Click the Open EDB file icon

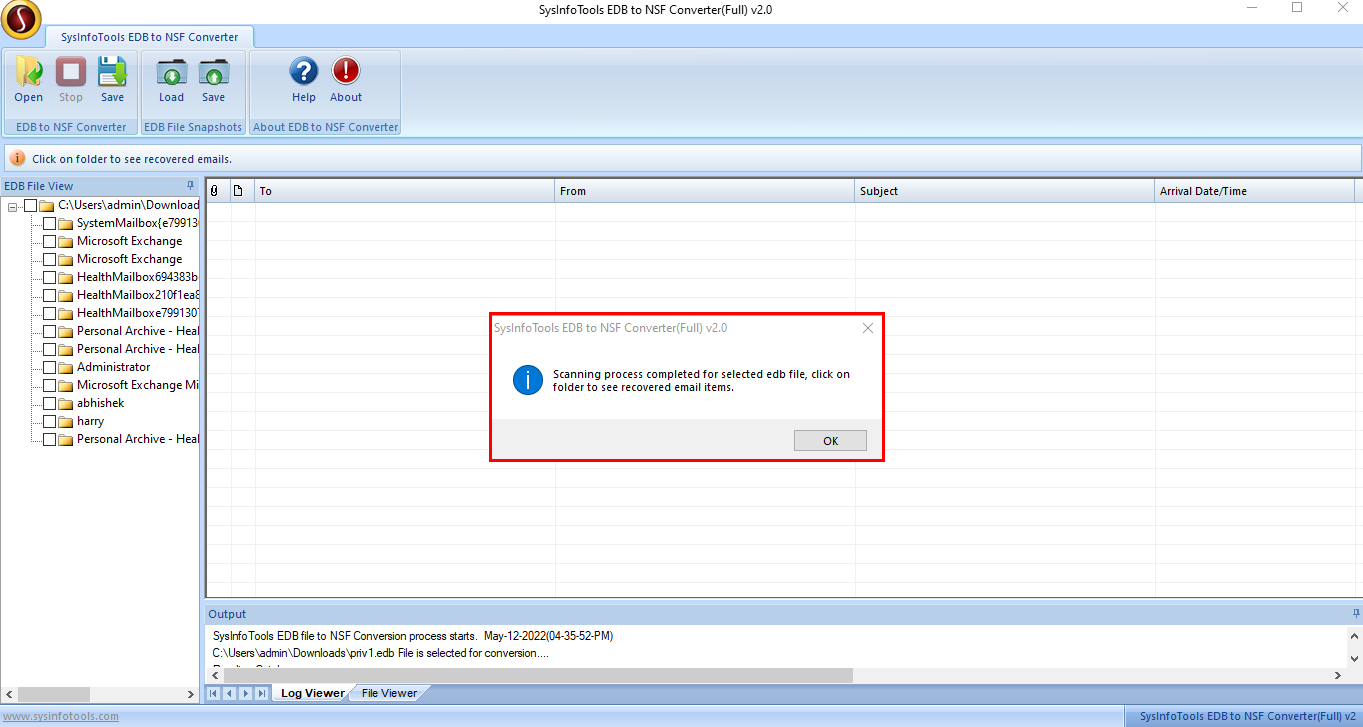point(29,79)
